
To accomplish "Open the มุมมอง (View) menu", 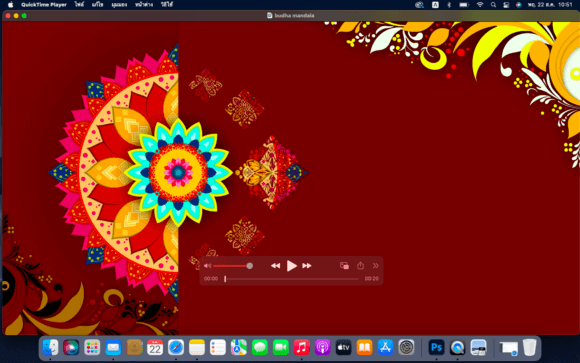I will coord(119,5).
